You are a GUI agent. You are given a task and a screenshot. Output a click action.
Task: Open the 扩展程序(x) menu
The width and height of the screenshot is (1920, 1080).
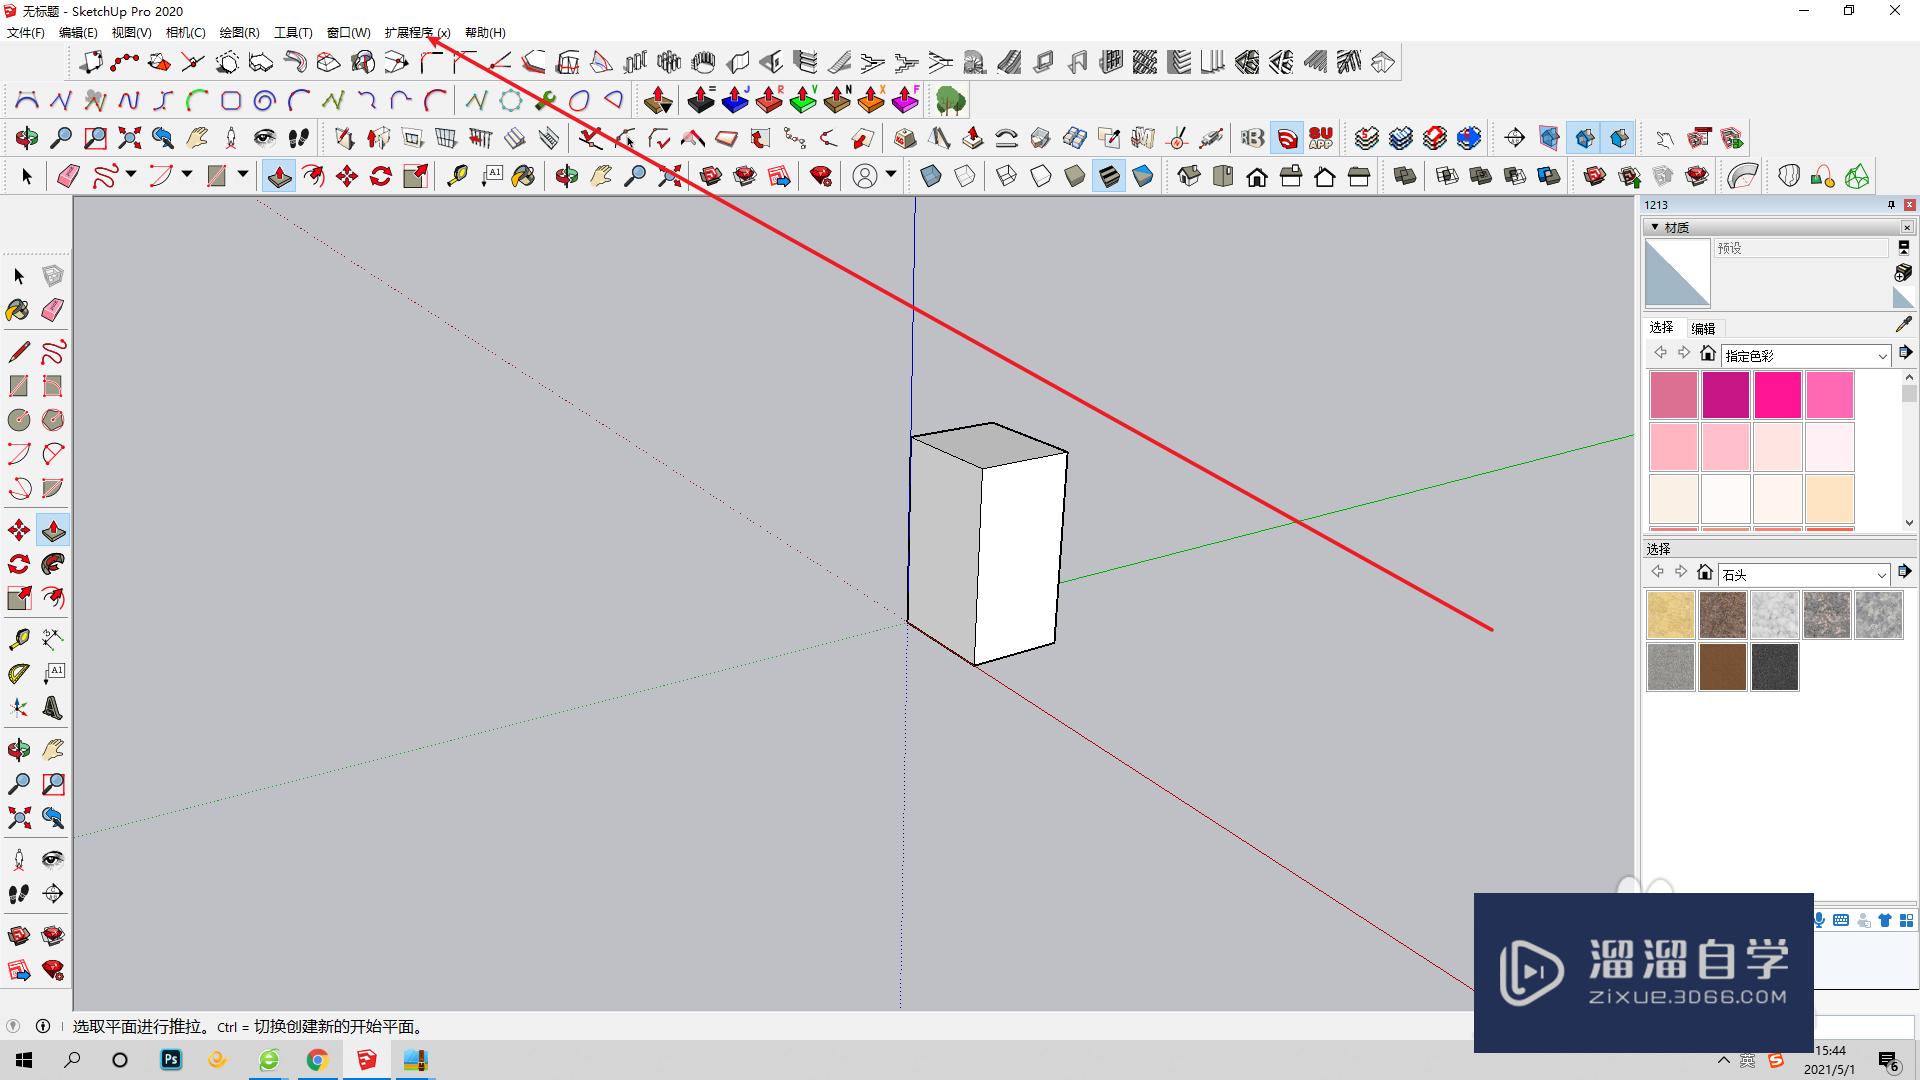point(417,33)
